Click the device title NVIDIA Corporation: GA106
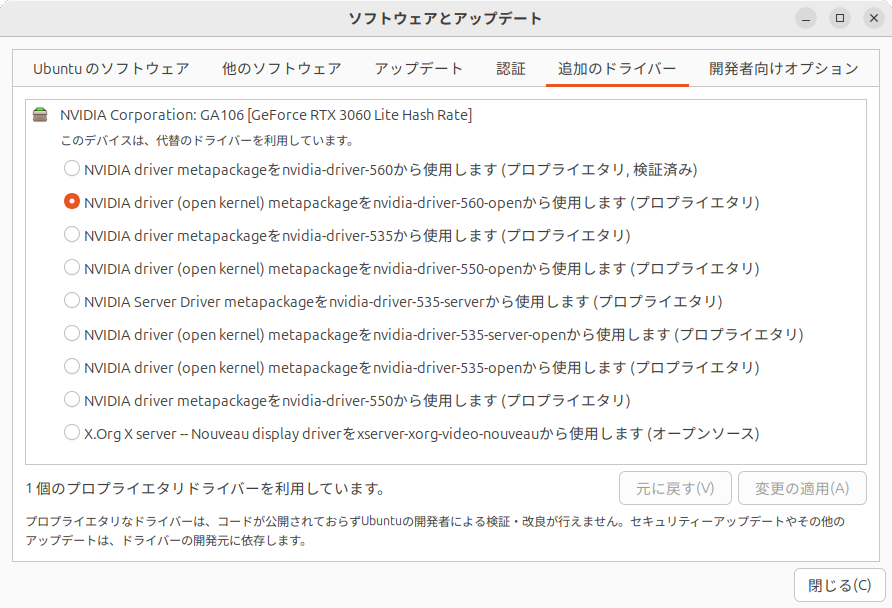Viewport: 892px width, 608px height. tap(266, 115)
